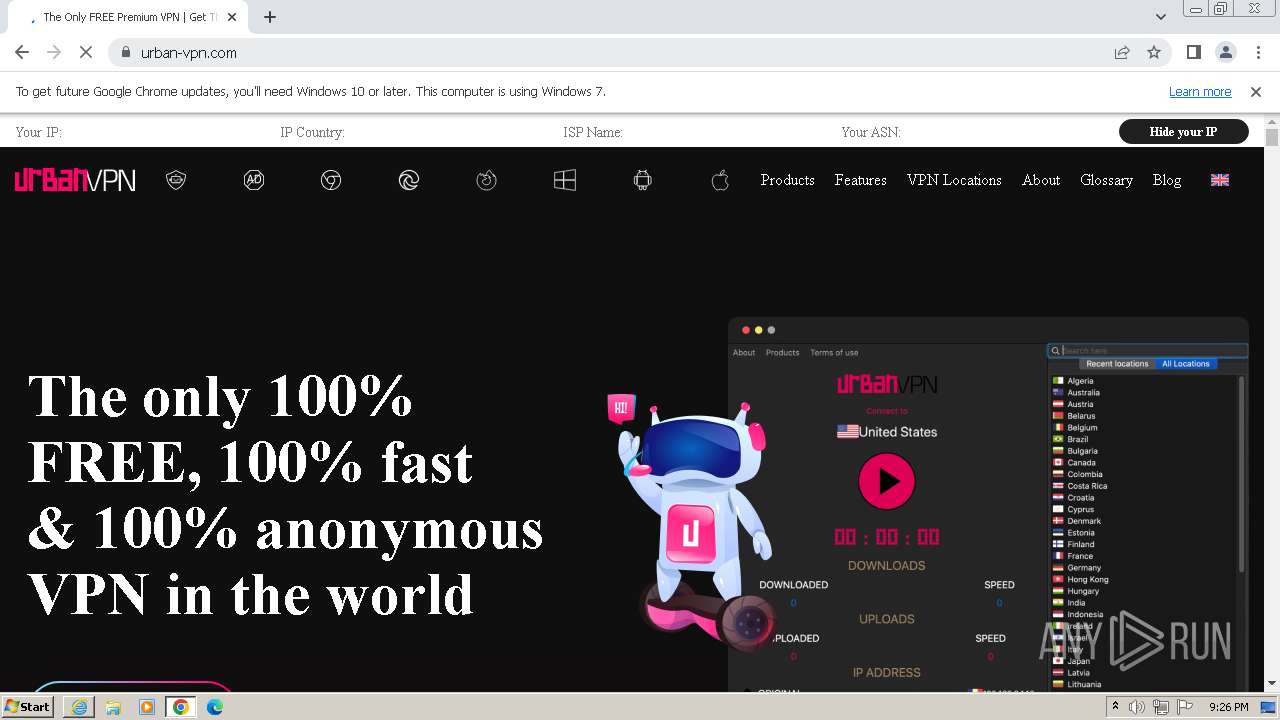
Task: Click the Hide your IP button
Action: (1183, 132)
